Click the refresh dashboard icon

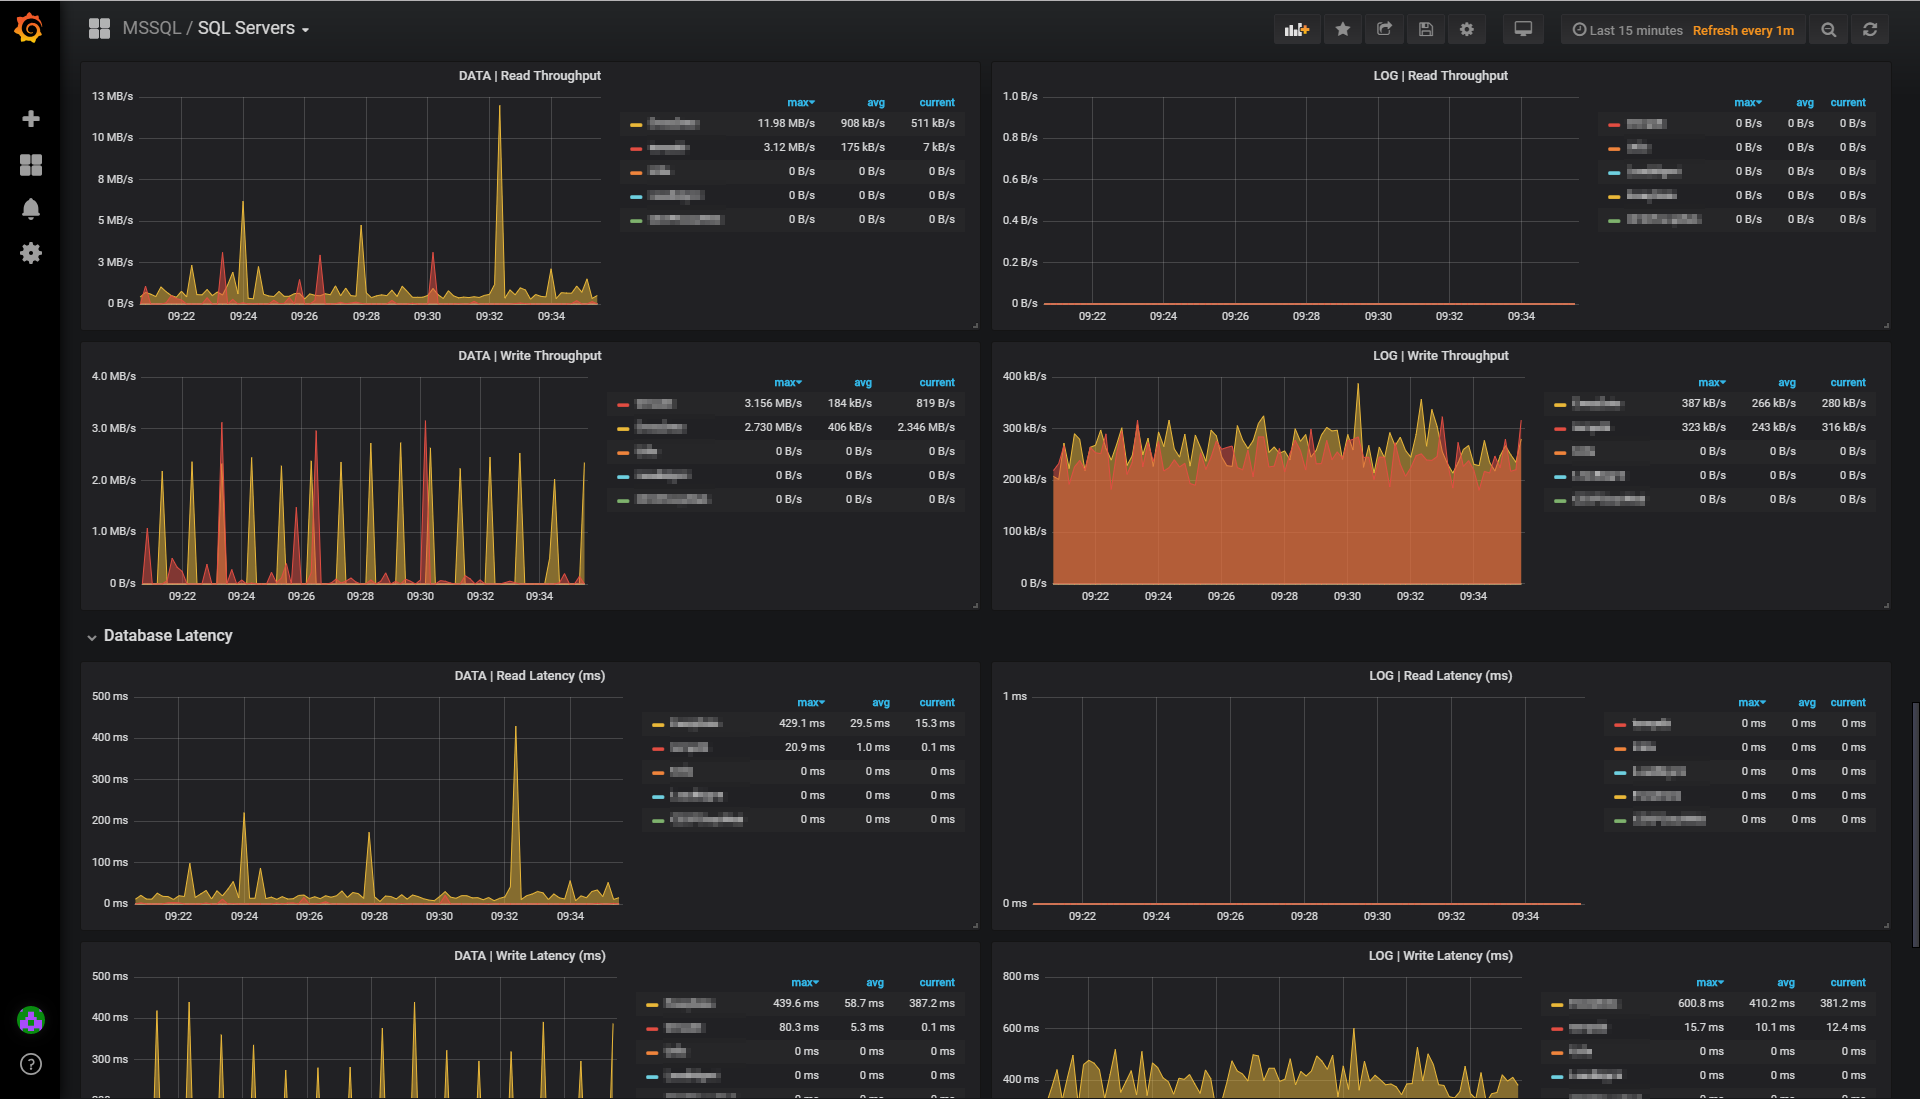click(1870, 30)
